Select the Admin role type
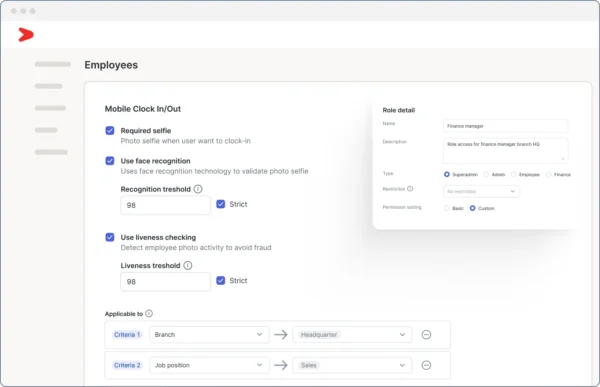 (x=486, y=174)
